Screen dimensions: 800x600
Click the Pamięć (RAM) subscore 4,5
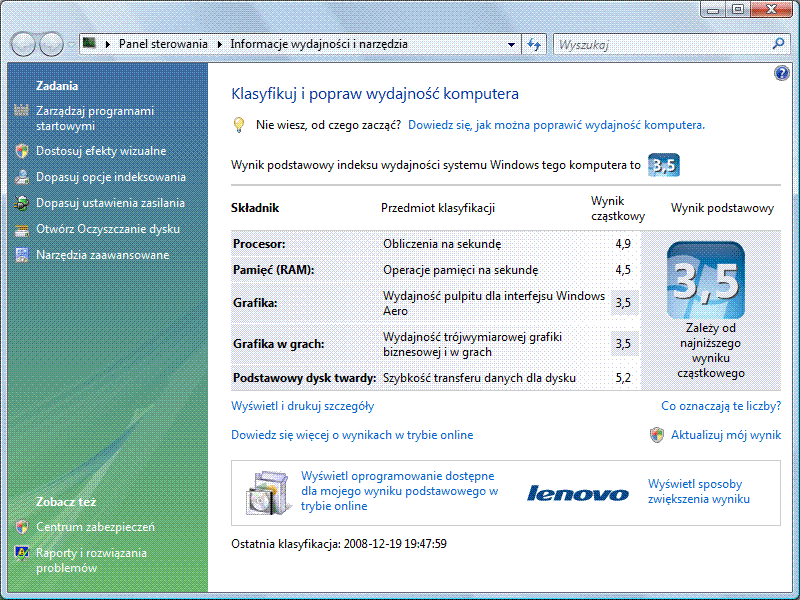623,270
